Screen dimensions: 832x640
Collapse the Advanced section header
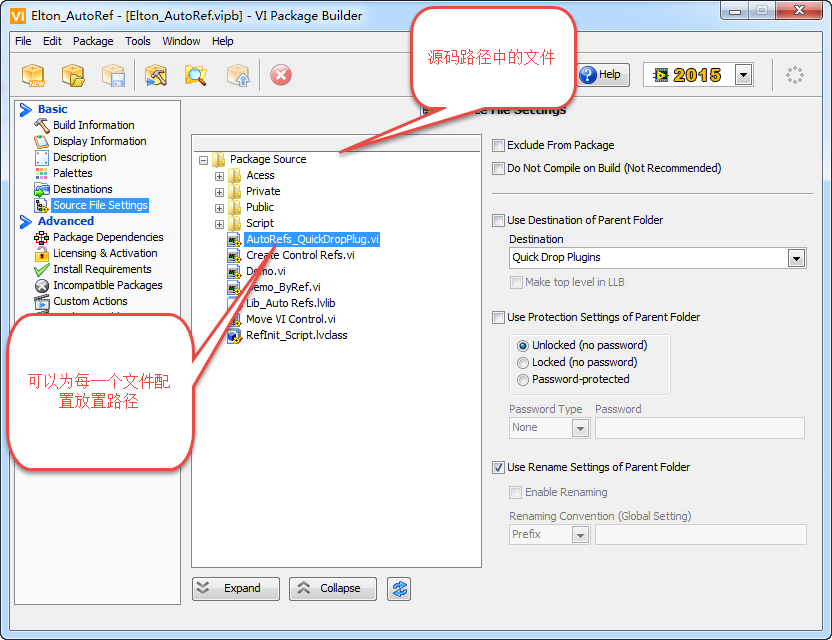click(25, 221)
